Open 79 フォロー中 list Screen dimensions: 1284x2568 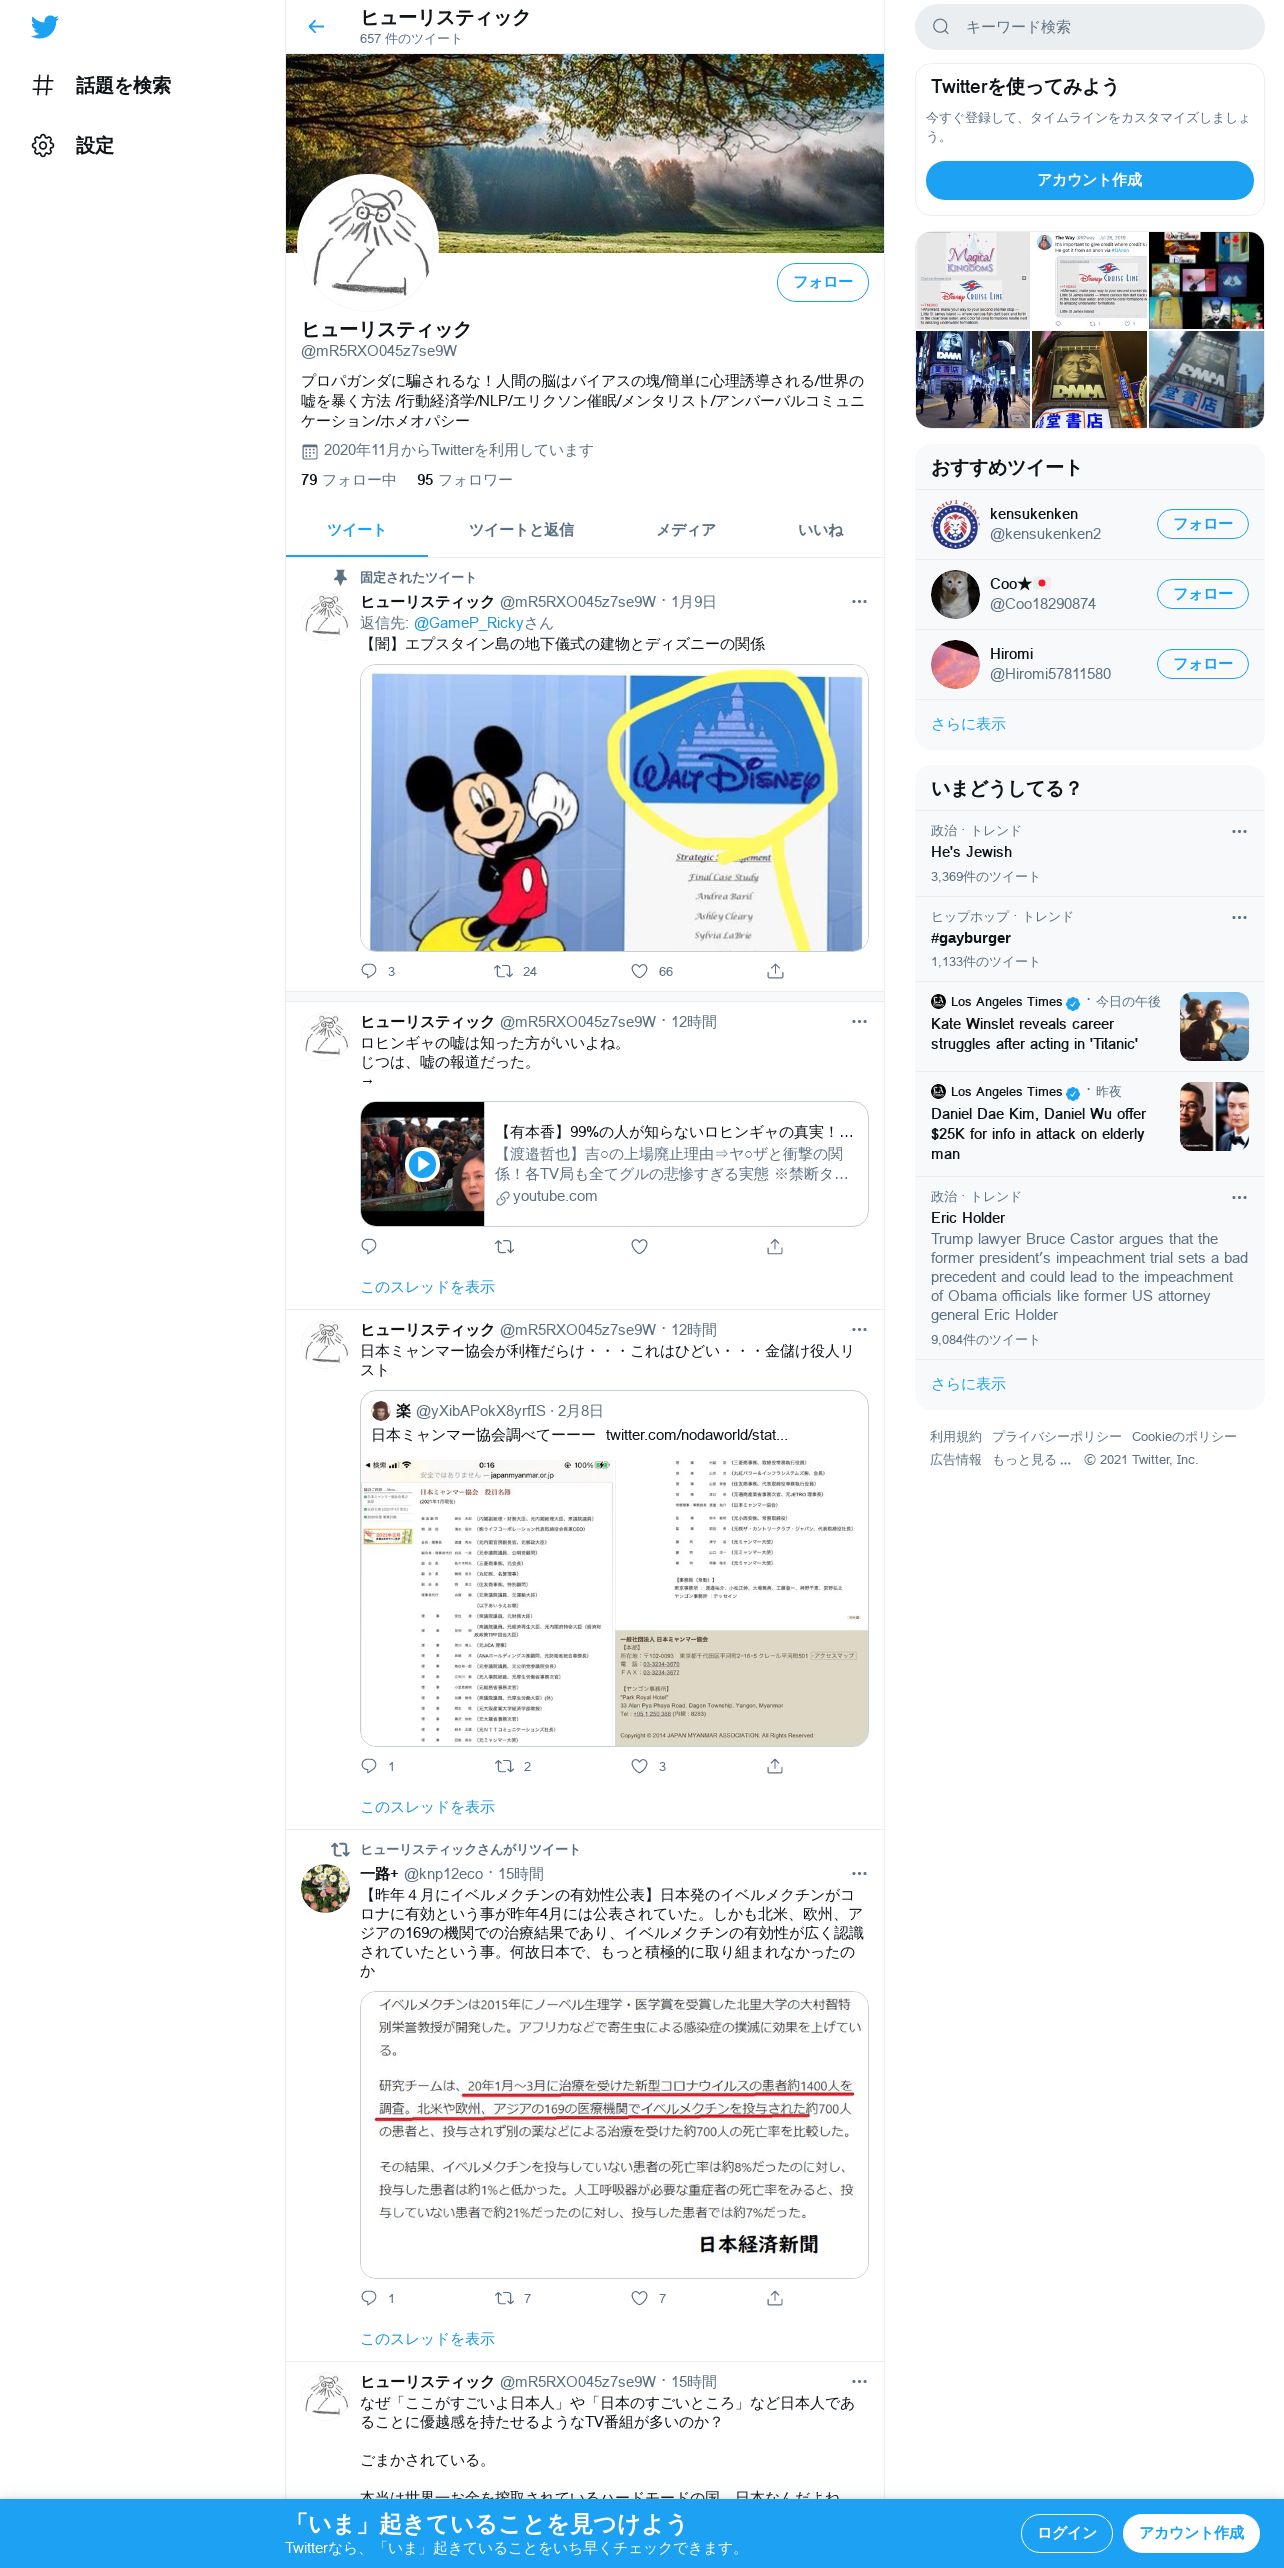click(x=348, y=480)
